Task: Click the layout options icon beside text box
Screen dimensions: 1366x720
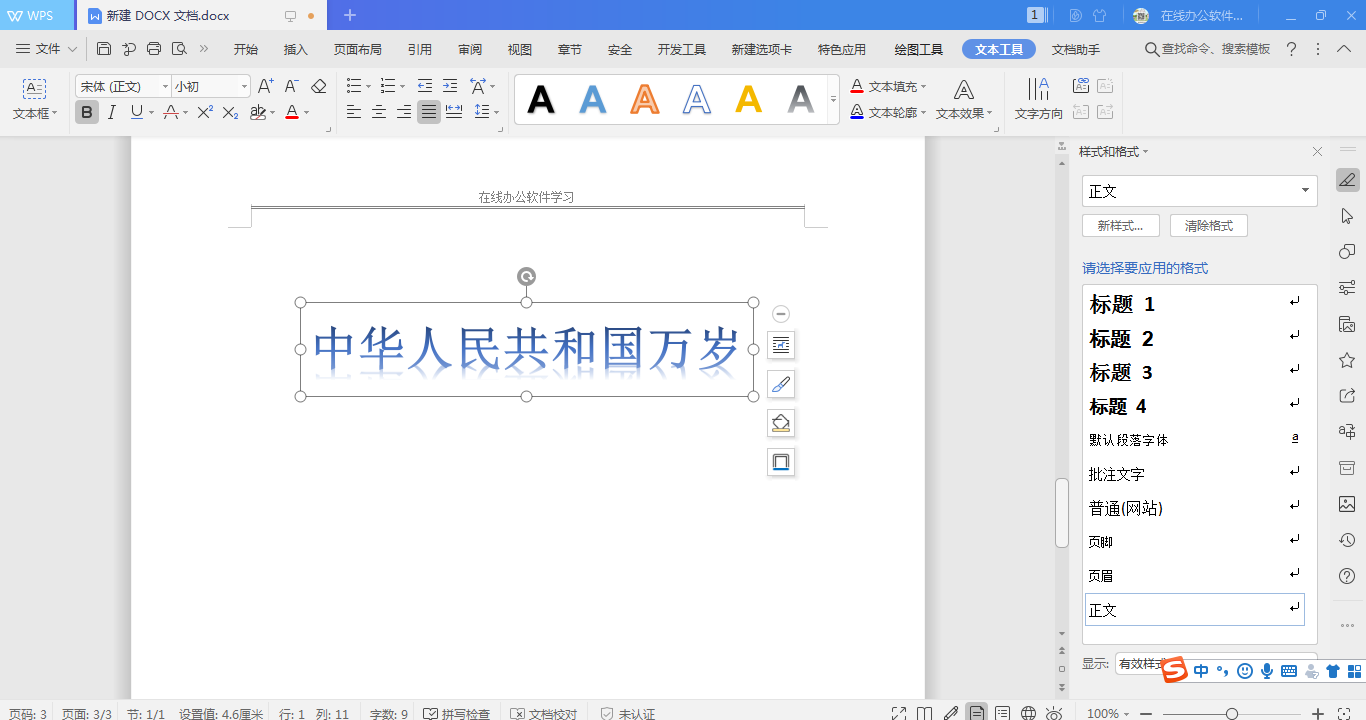Action: (781, 346)
